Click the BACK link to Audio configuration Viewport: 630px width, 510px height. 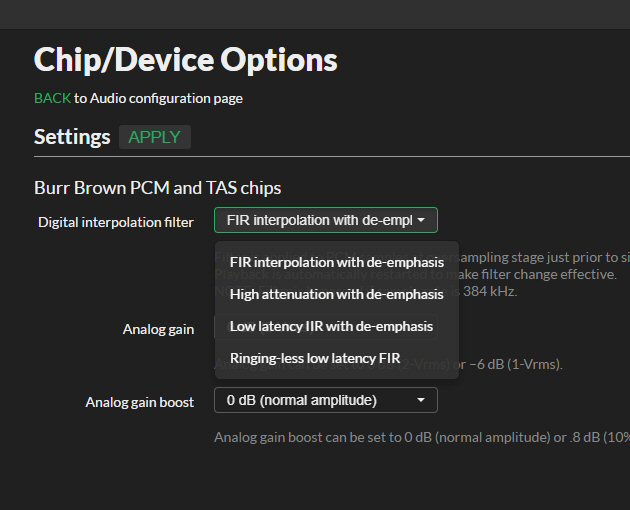53,98
